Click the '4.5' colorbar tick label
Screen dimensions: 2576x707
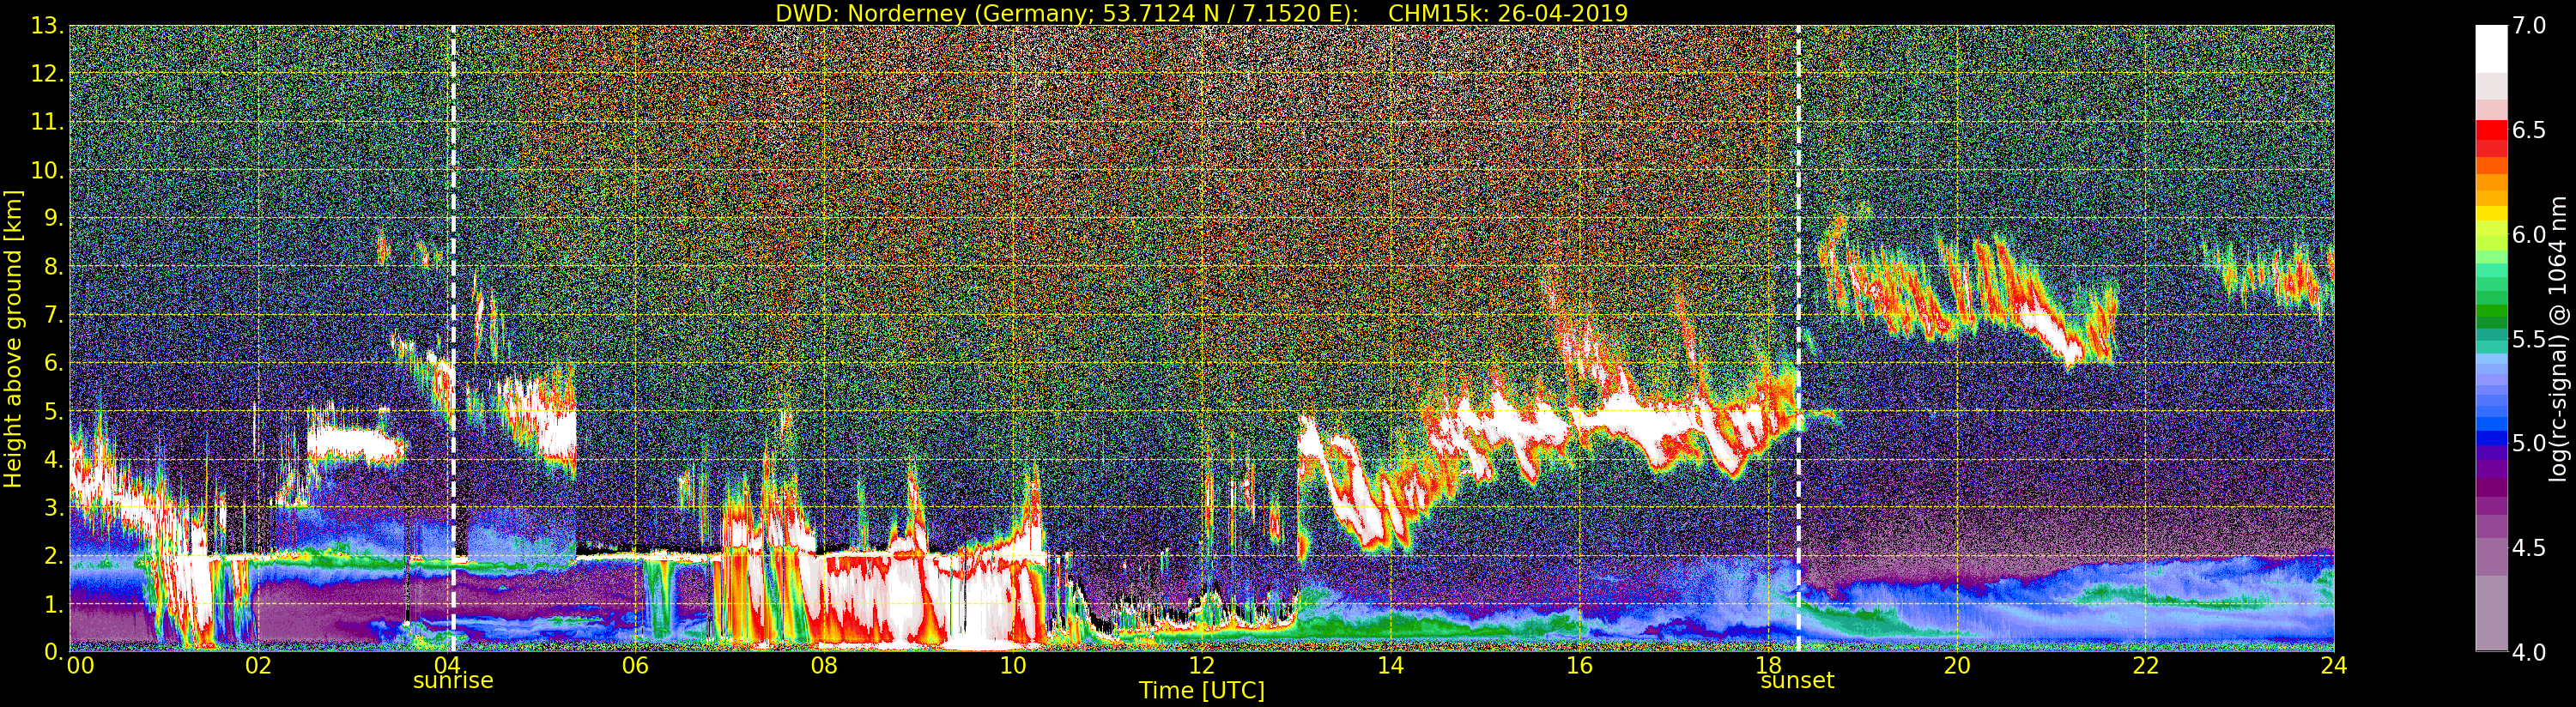pyautogui.click(x=2530, y=548)
